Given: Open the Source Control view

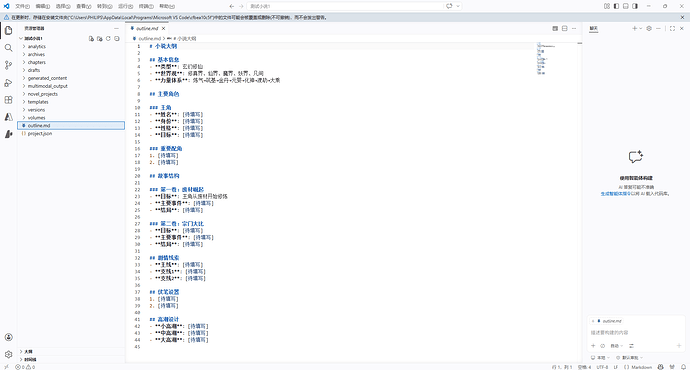Looking at the screenshot, I should coord(8,65).
